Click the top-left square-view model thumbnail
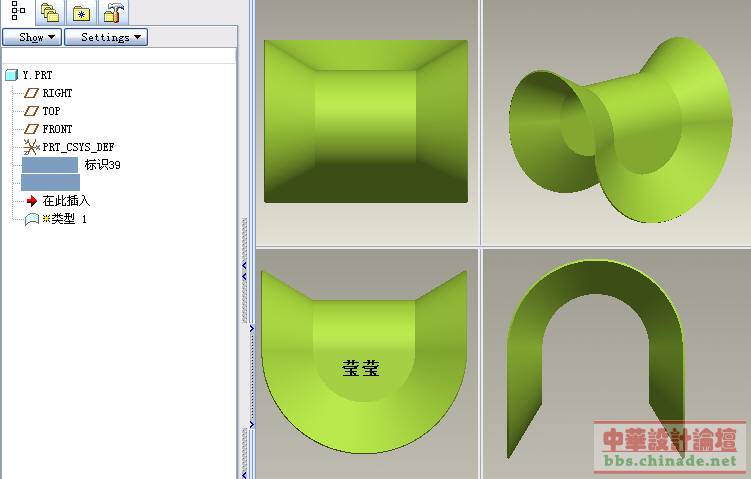 coord(366,121)
